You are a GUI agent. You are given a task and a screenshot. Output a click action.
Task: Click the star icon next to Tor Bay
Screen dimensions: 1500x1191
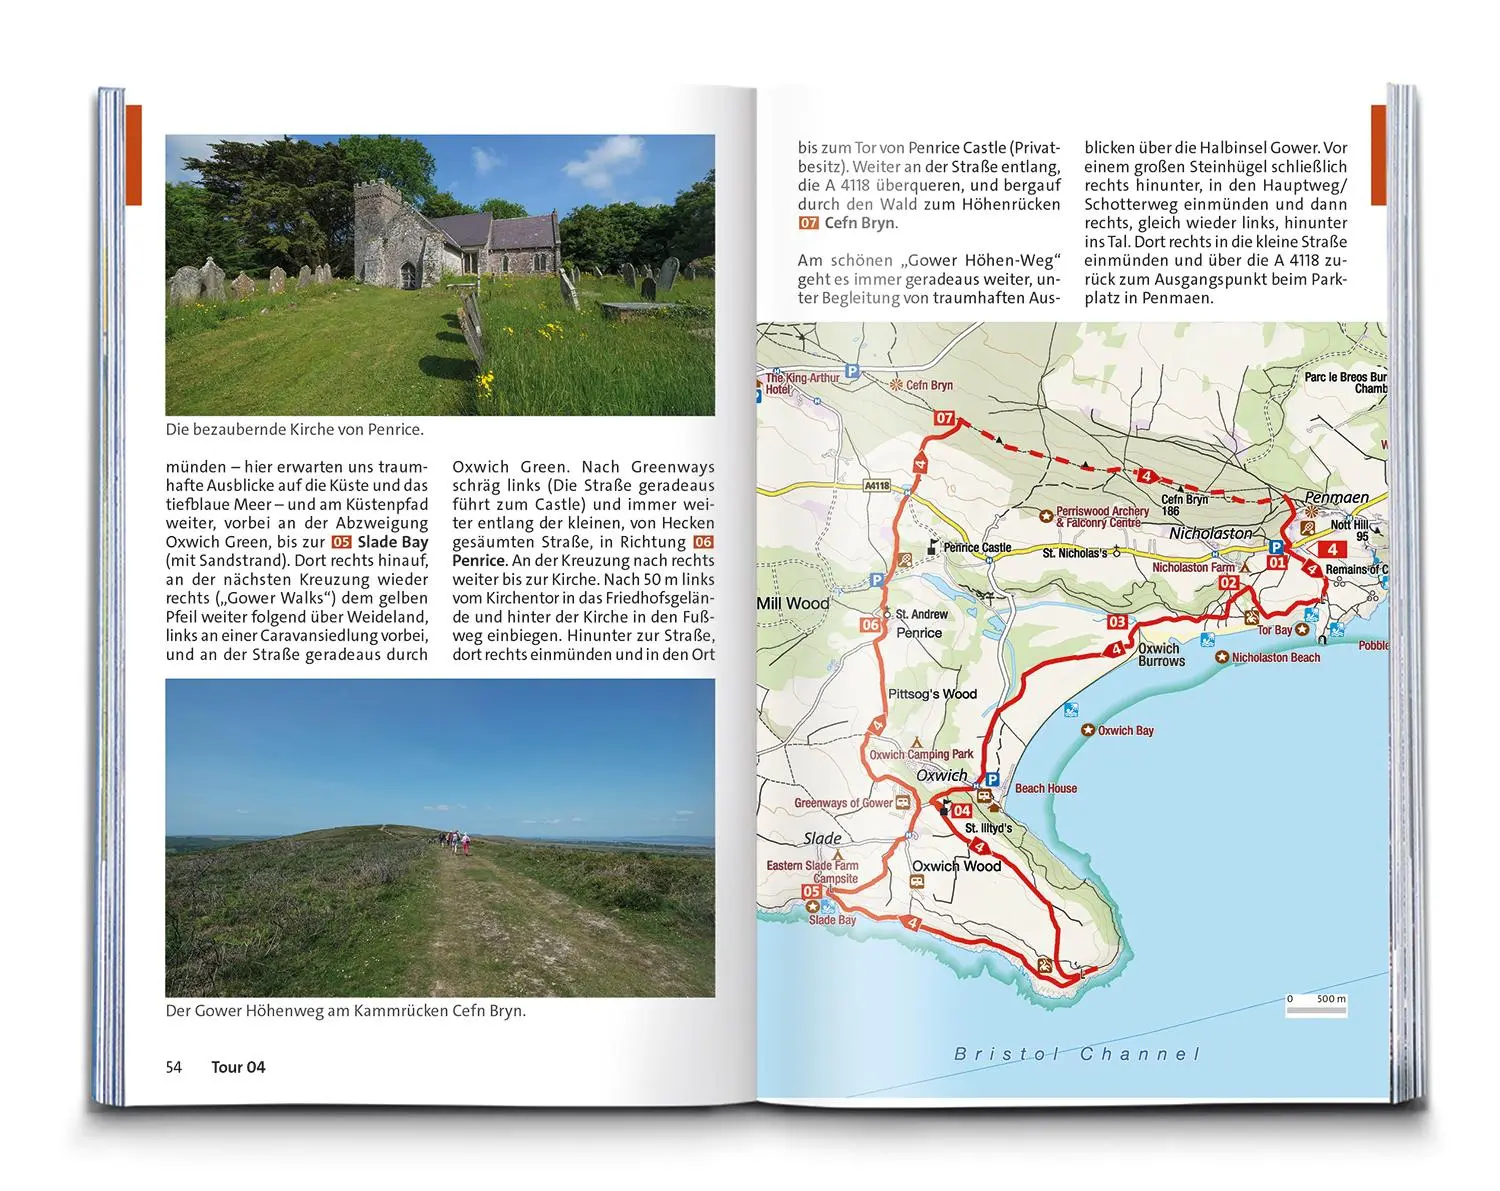(x=1302, y=629)
